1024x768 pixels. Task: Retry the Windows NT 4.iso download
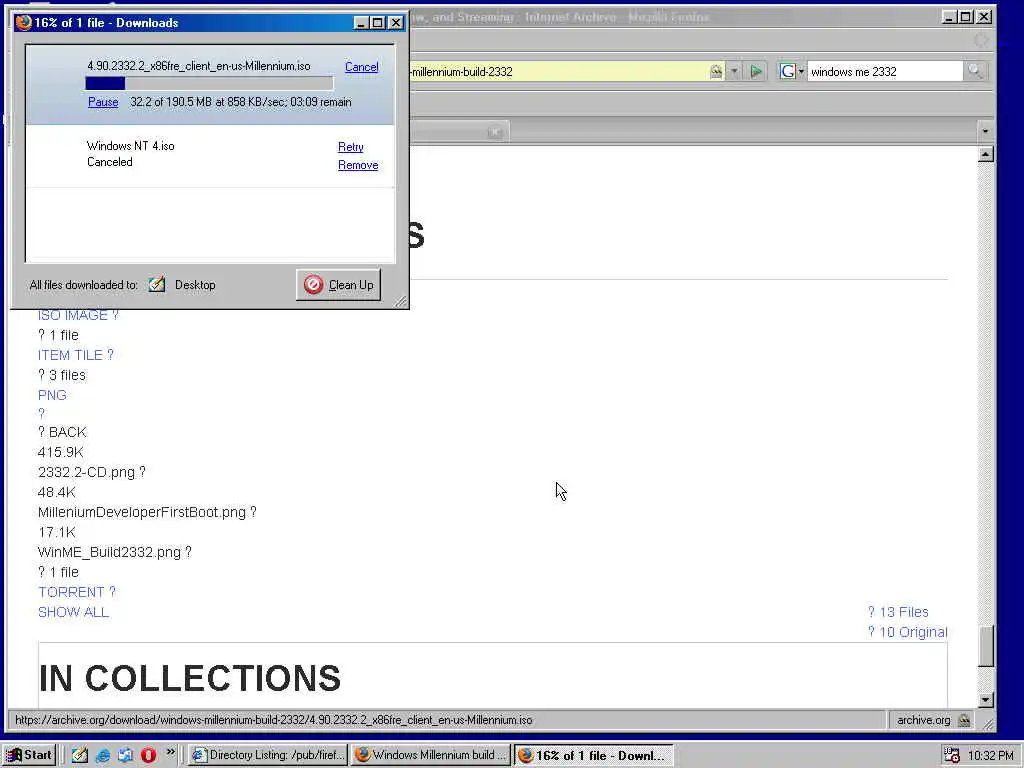[351, 147]
